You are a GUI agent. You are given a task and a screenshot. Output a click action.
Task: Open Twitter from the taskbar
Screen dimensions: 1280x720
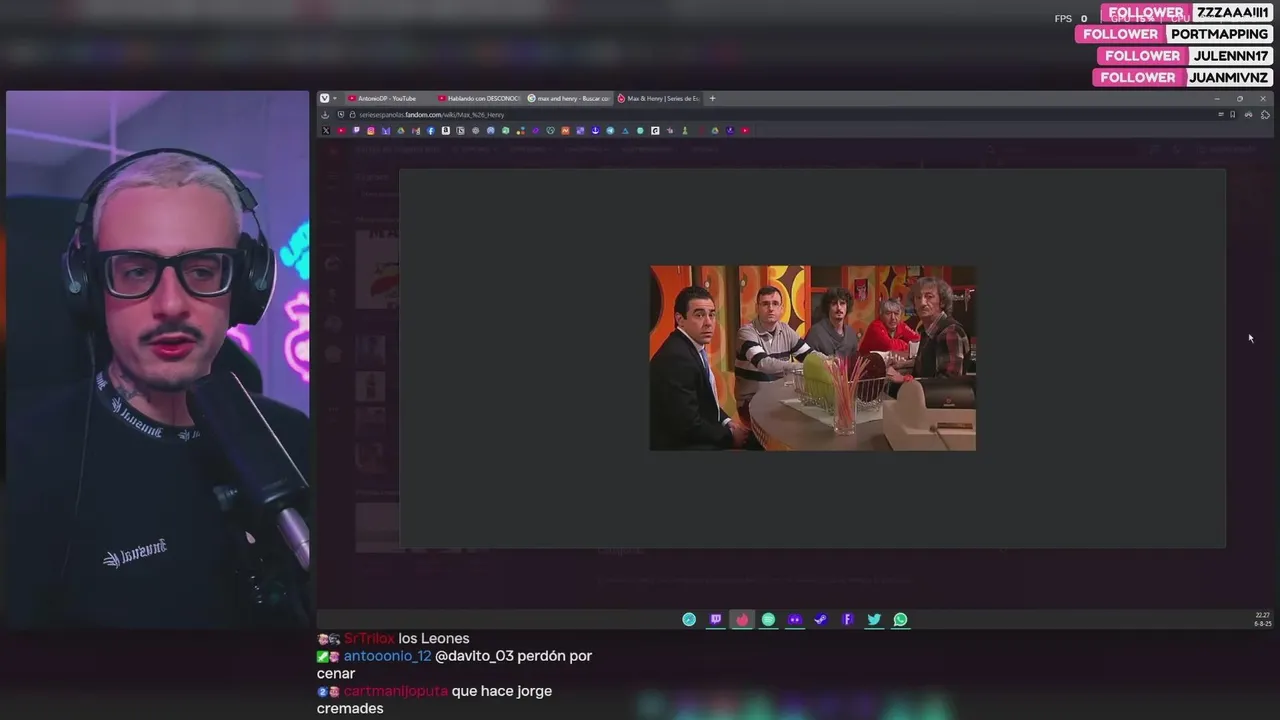pos(874,619)
